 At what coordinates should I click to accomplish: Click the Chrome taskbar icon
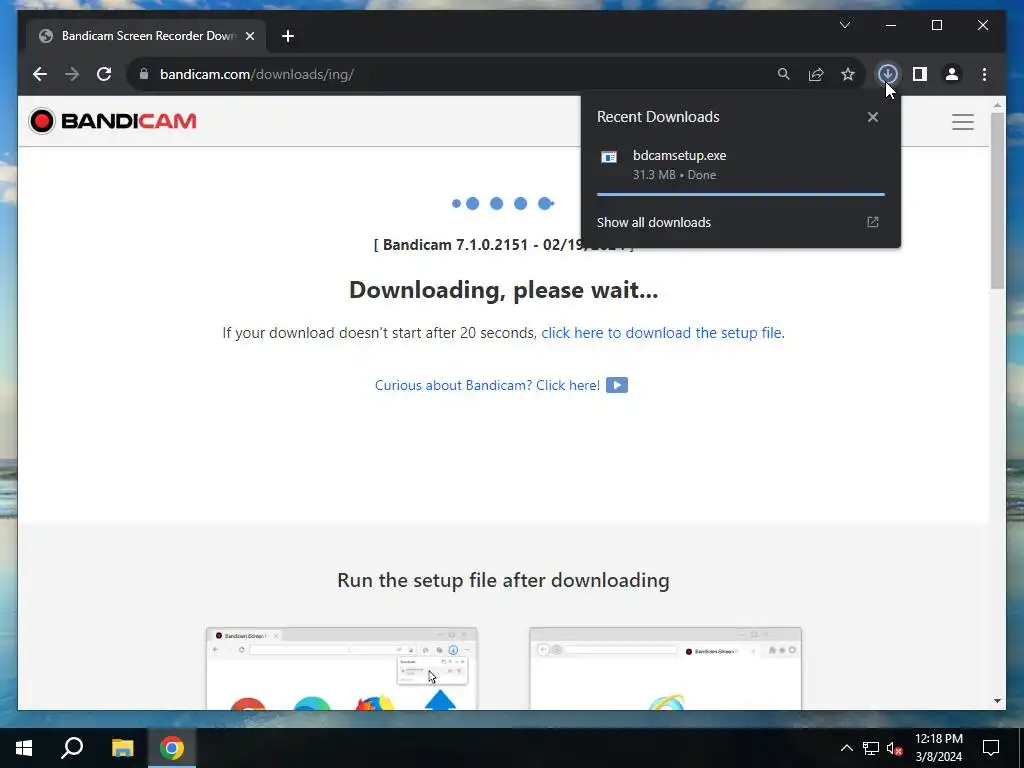(172, 748)
